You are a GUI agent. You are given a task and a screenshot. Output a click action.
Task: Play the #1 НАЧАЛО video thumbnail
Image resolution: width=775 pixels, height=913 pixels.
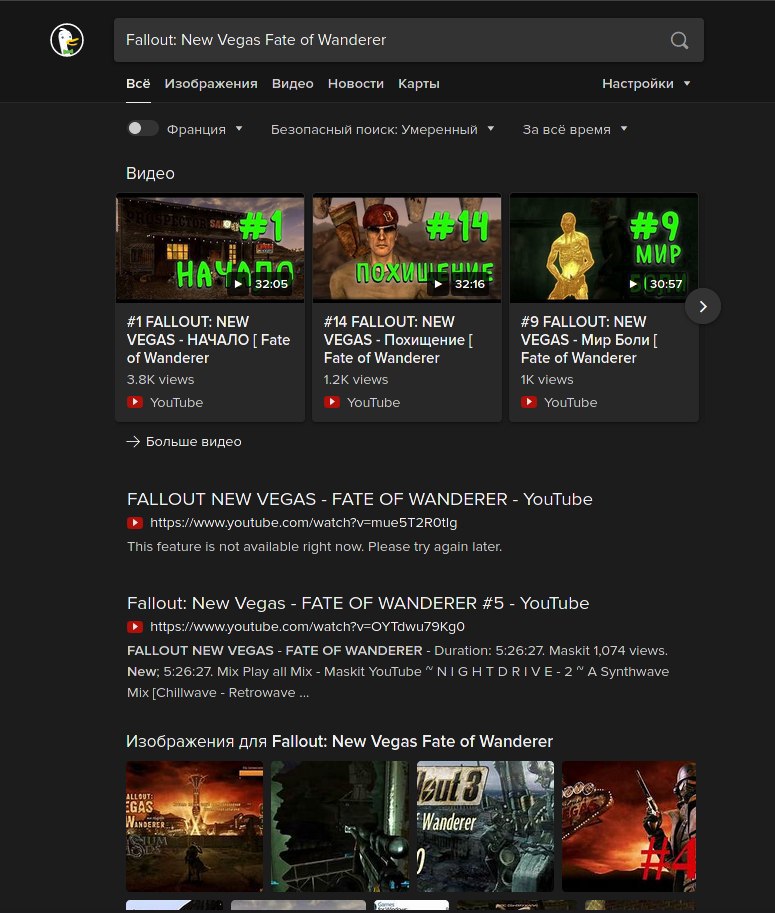coord(210,249)
